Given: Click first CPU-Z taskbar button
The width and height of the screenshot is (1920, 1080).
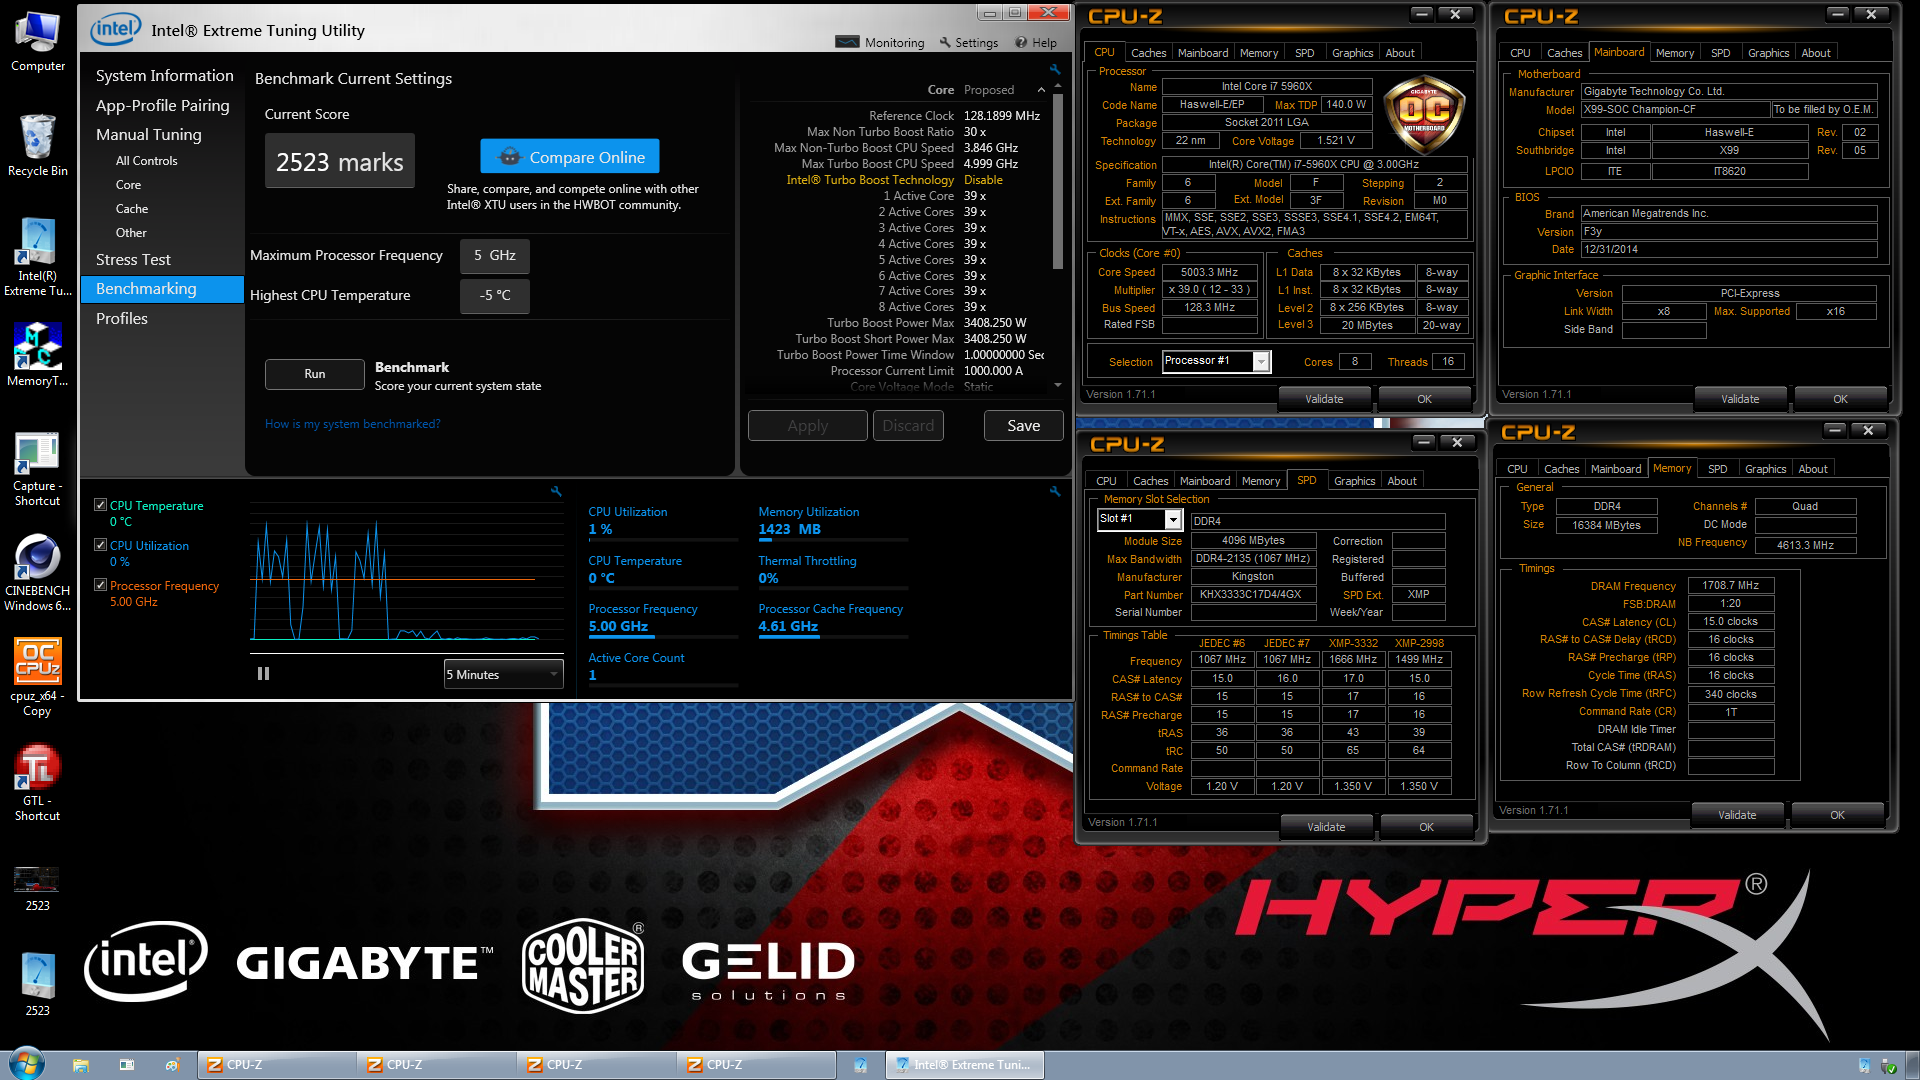Looking at the screenshot, I should [x=277, y=1065].
